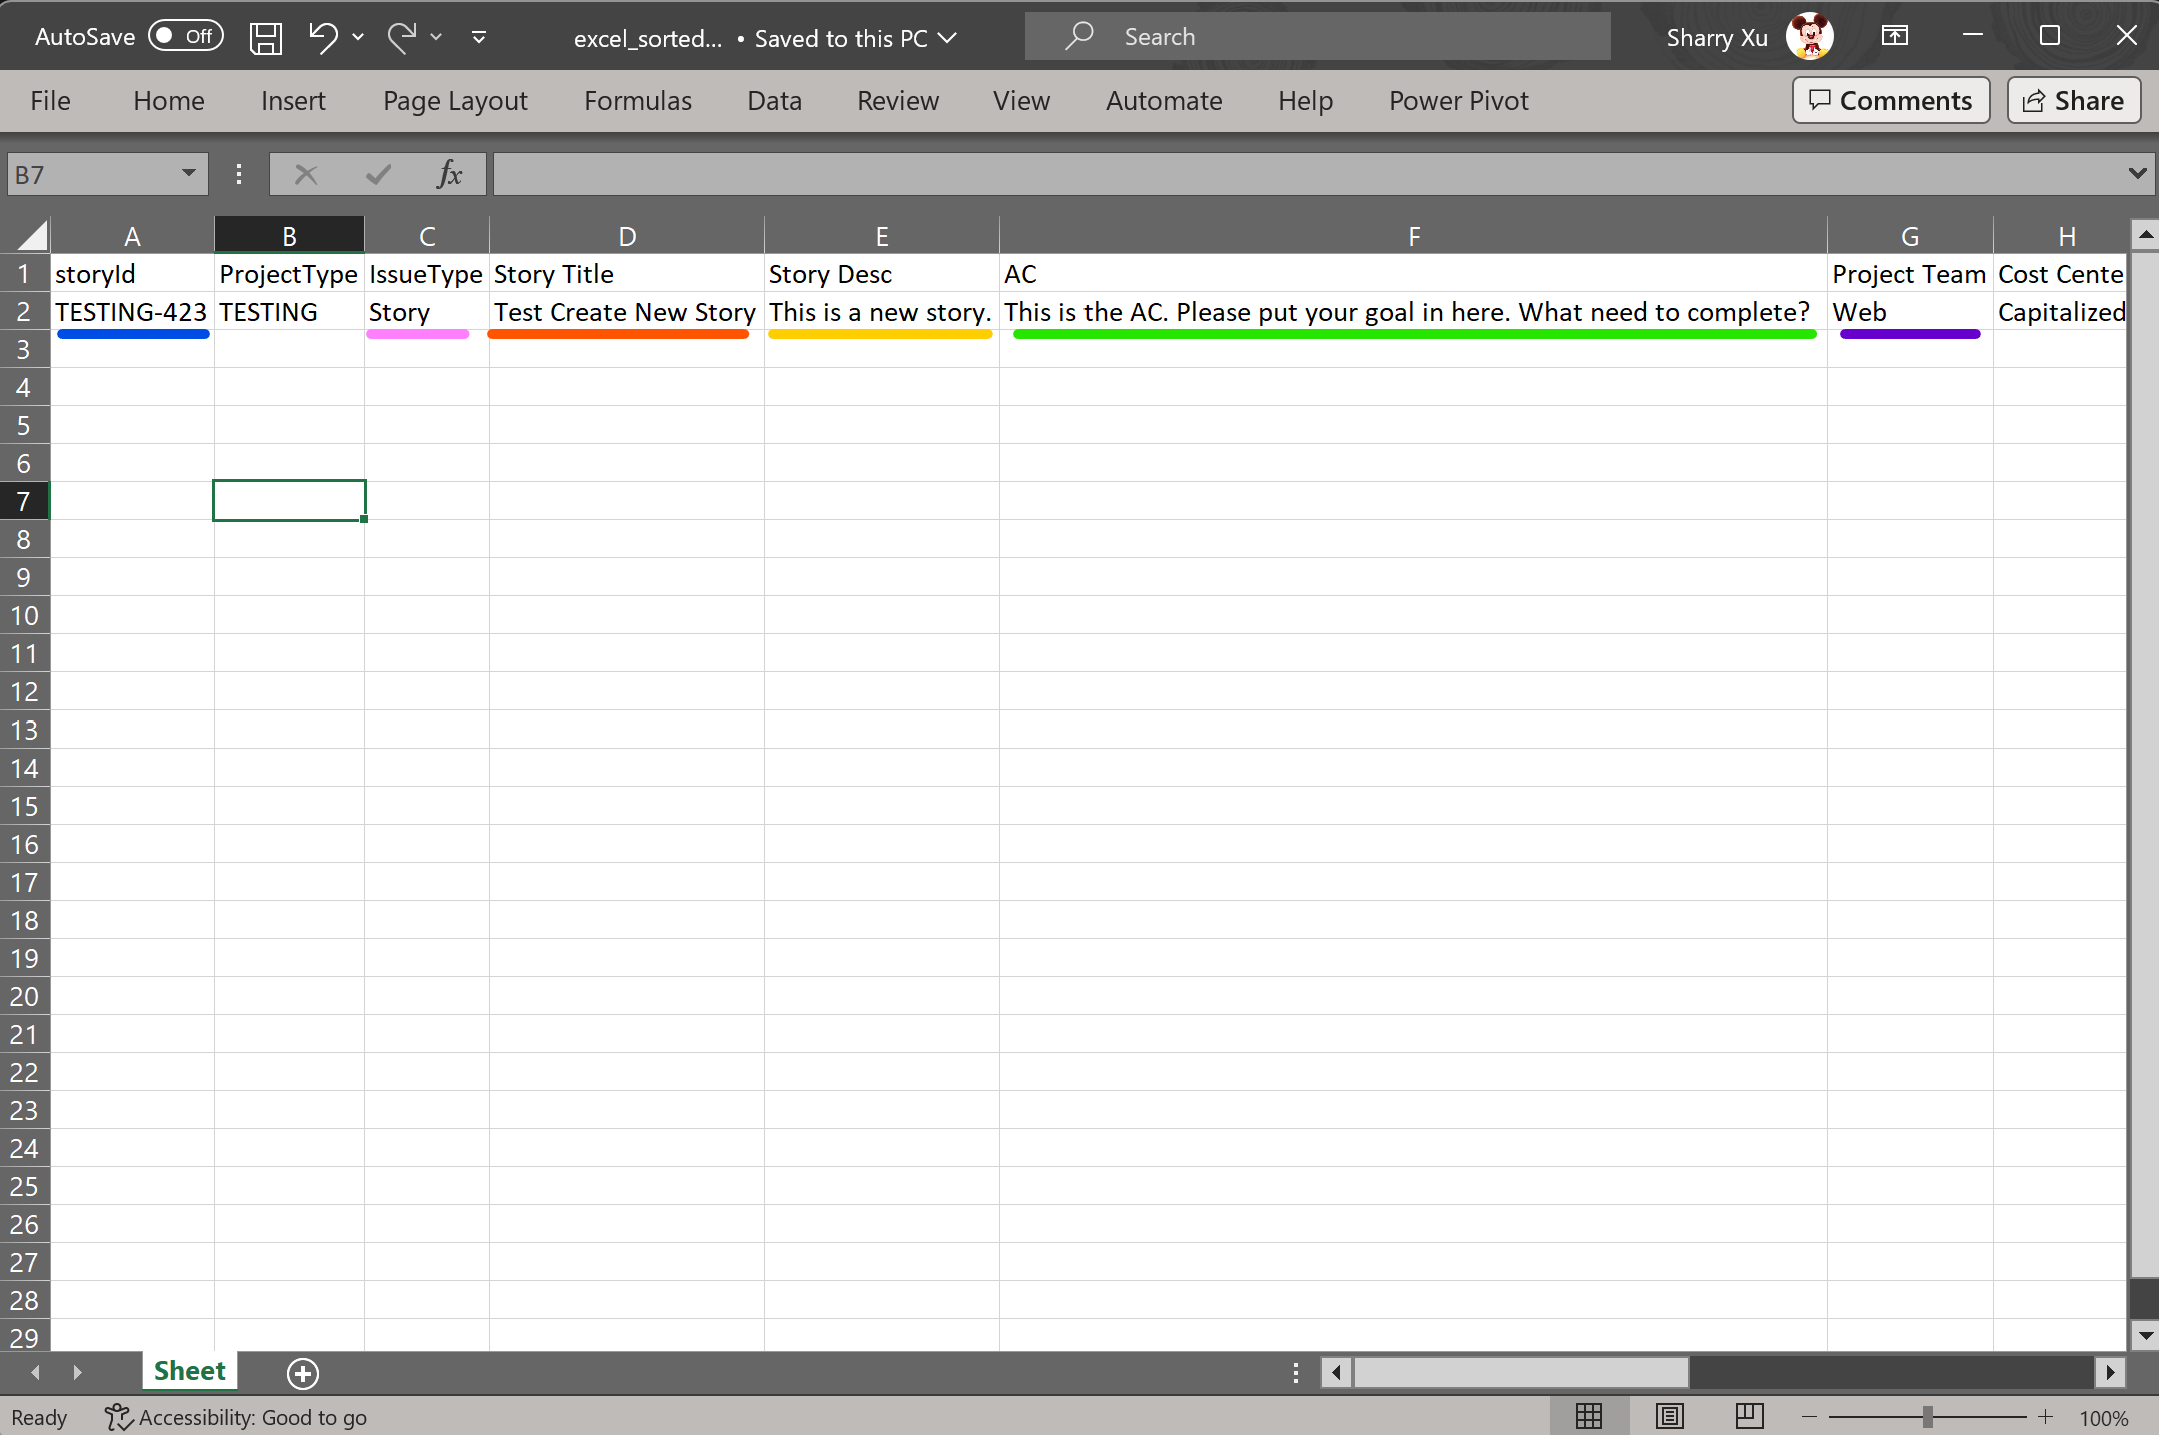This screenshot has width=2160, height=1436.
Task: Click horizontal scrollbar left arrow
Action: click(1336, 1372)
